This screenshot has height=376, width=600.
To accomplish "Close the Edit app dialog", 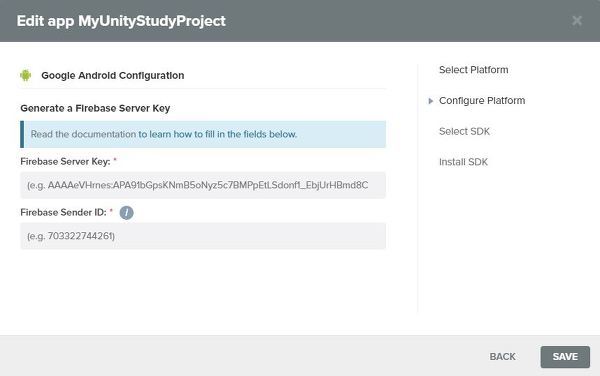I will click(x=577, y=20).
